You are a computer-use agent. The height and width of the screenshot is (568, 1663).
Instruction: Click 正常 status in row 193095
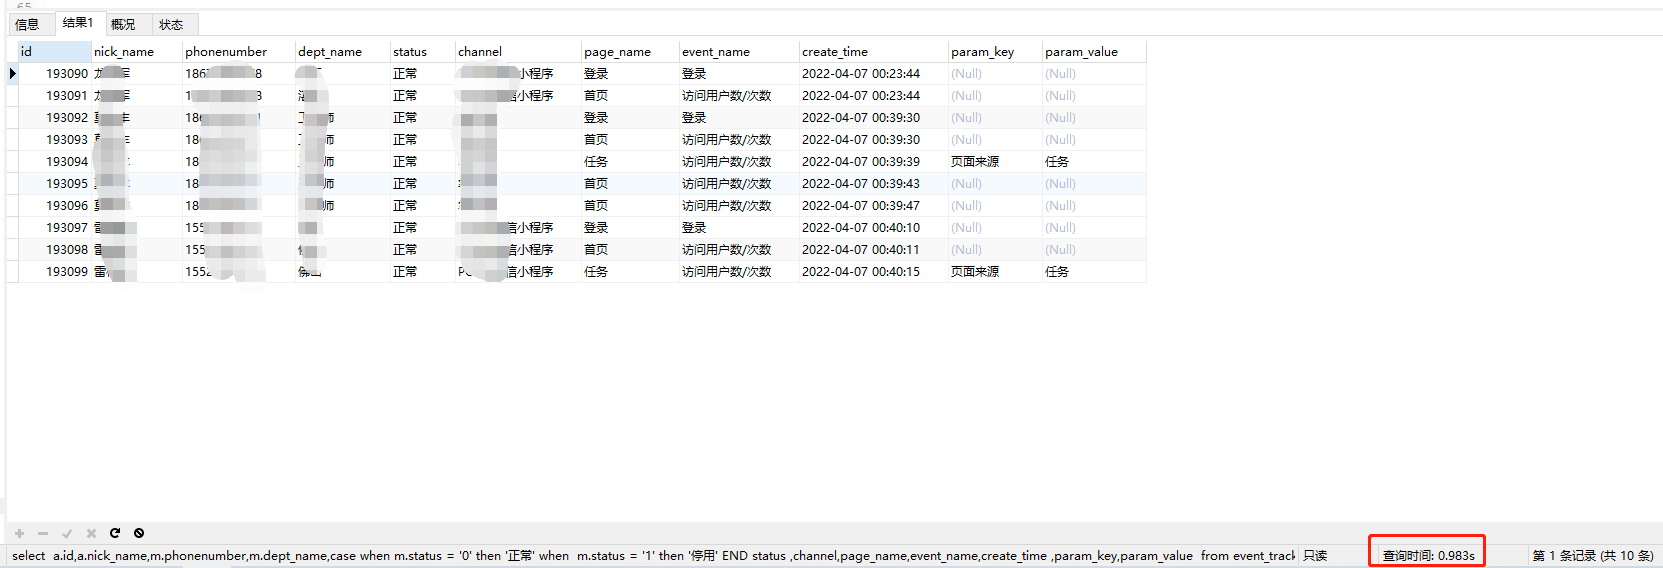pyautogui.click(x=422, y=183)
